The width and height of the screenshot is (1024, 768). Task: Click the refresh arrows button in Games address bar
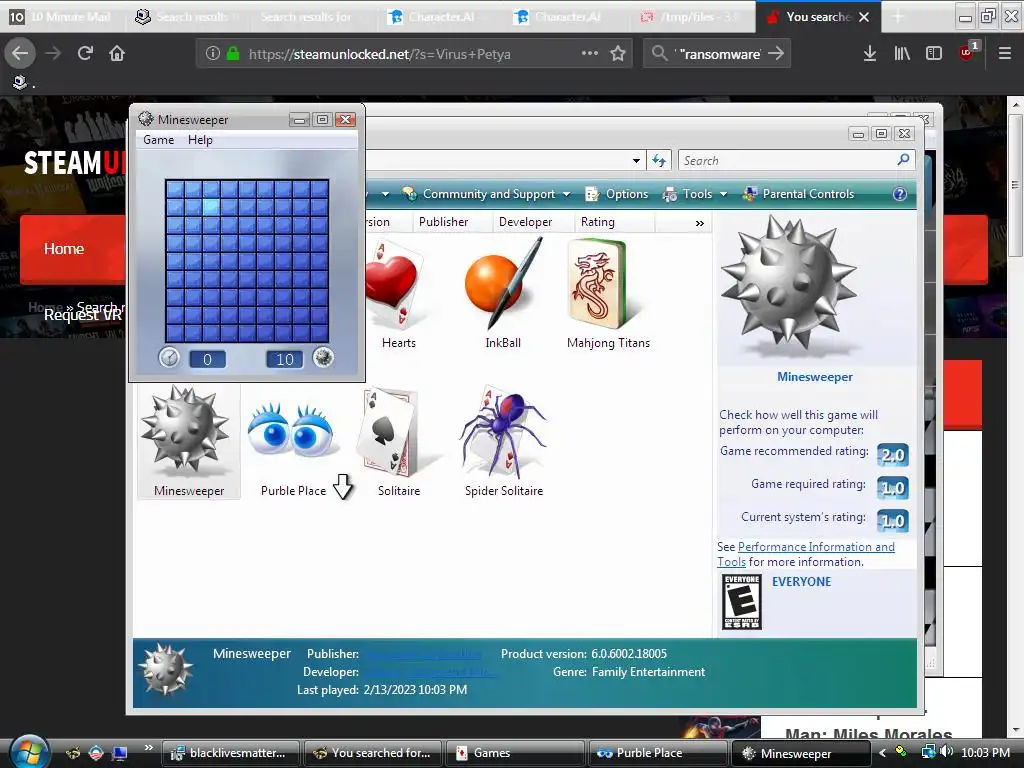(x=658, y=161)
